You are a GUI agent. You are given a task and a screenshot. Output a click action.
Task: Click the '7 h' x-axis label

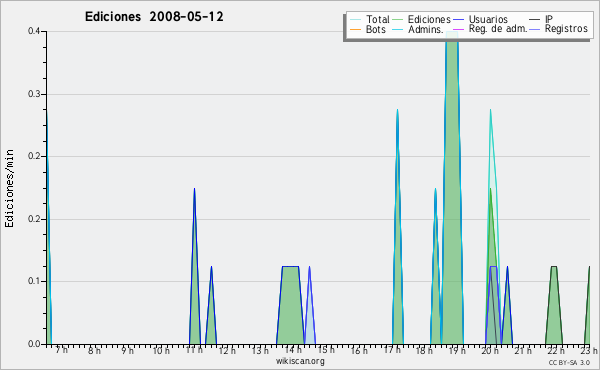pos(62,350)
